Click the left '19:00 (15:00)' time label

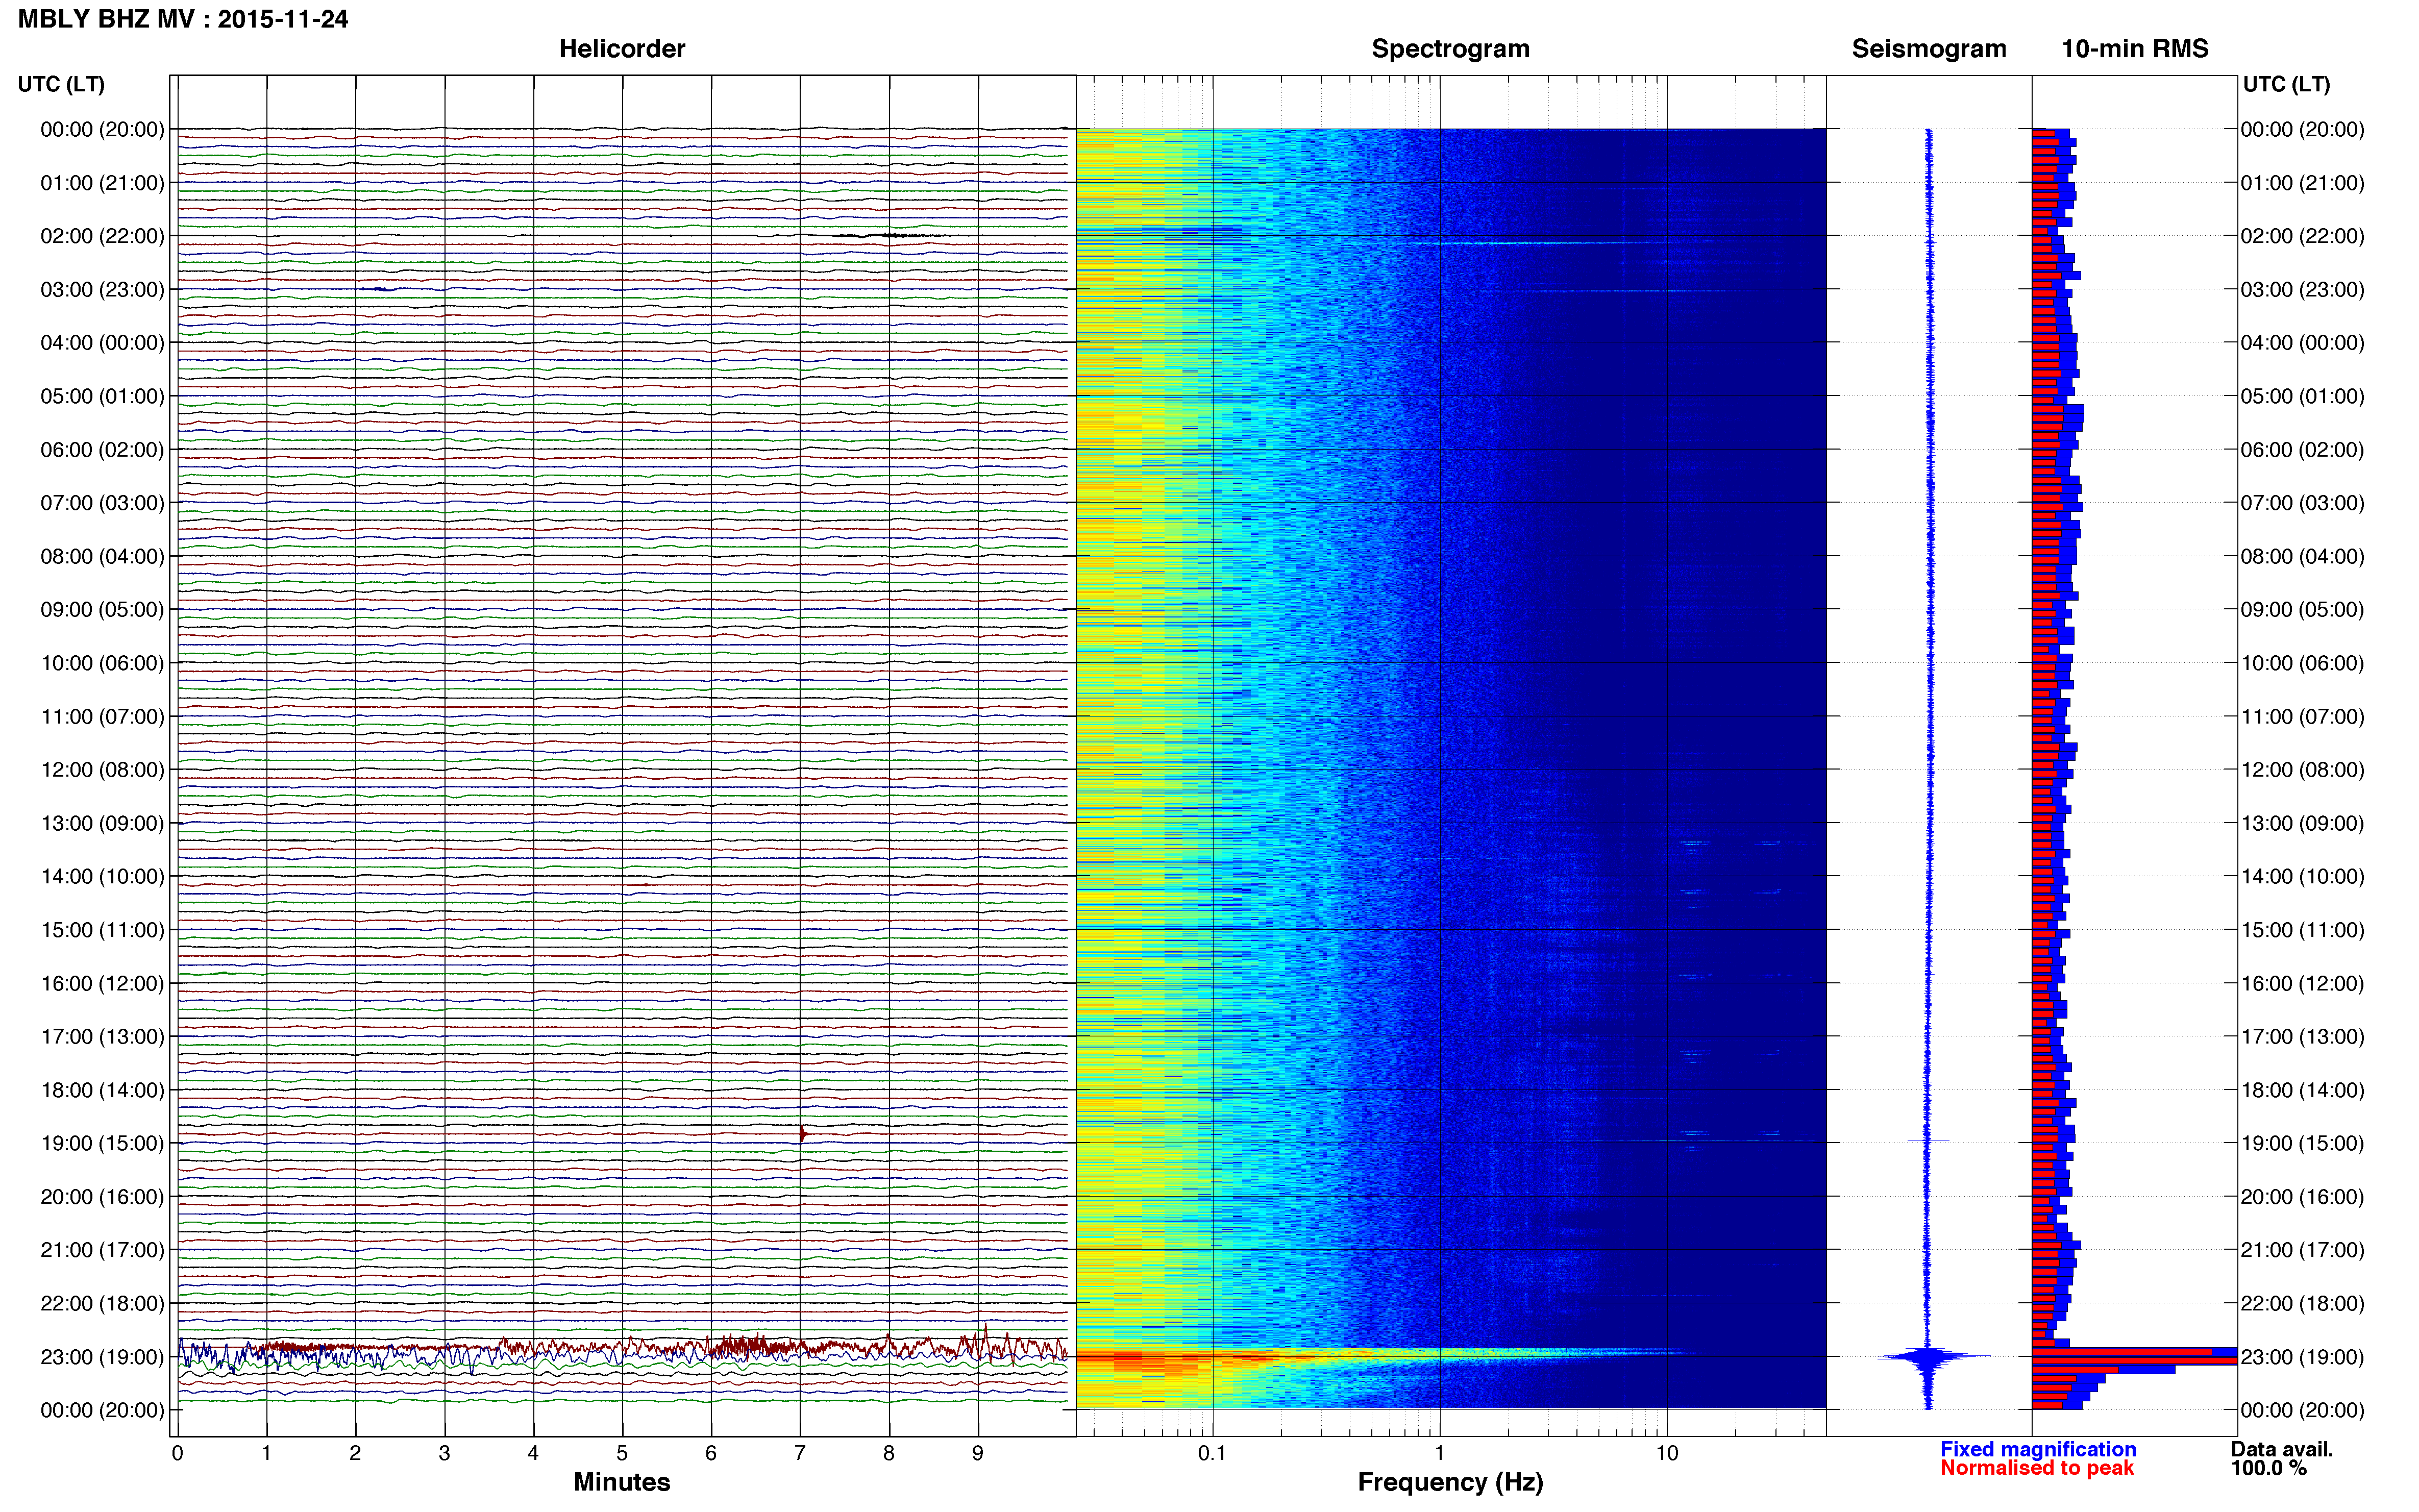(x=102, y=1143)
